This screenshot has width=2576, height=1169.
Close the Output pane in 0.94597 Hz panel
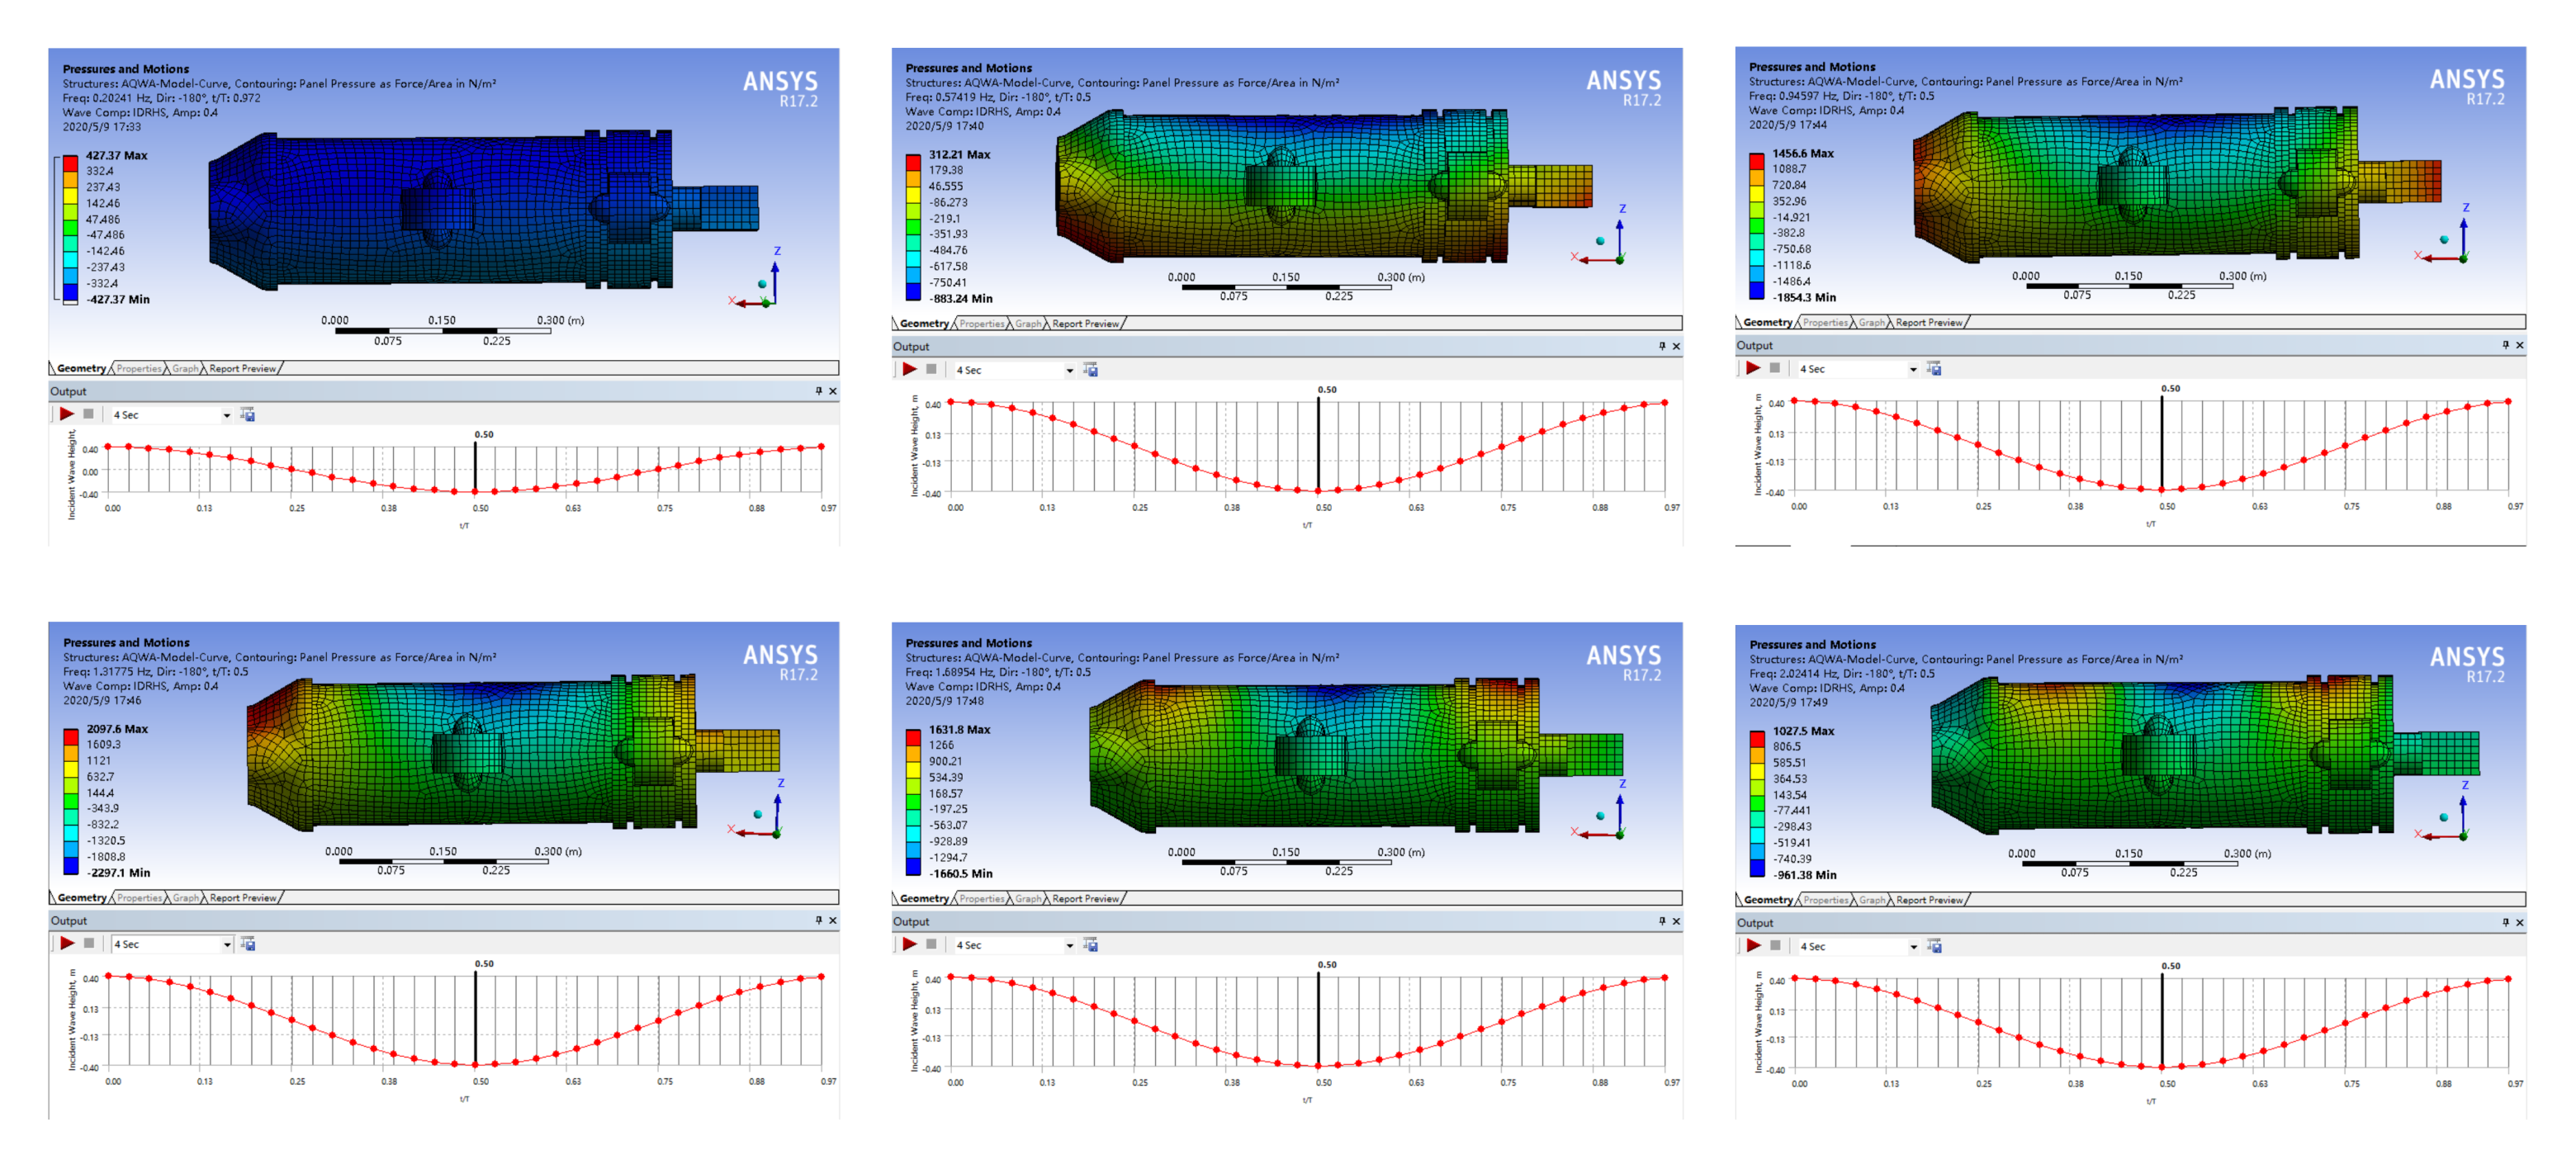[2519, 345]
